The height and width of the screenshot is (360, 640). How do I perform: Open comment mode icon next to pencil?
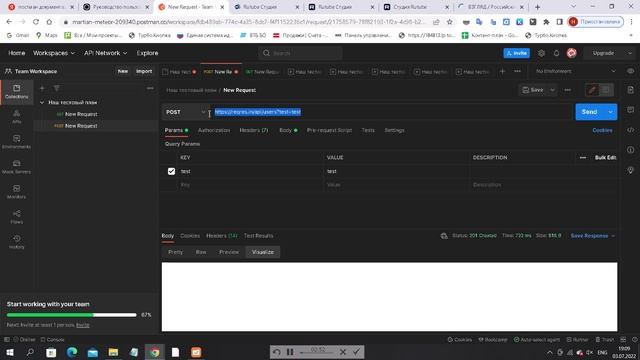[606, 90]
